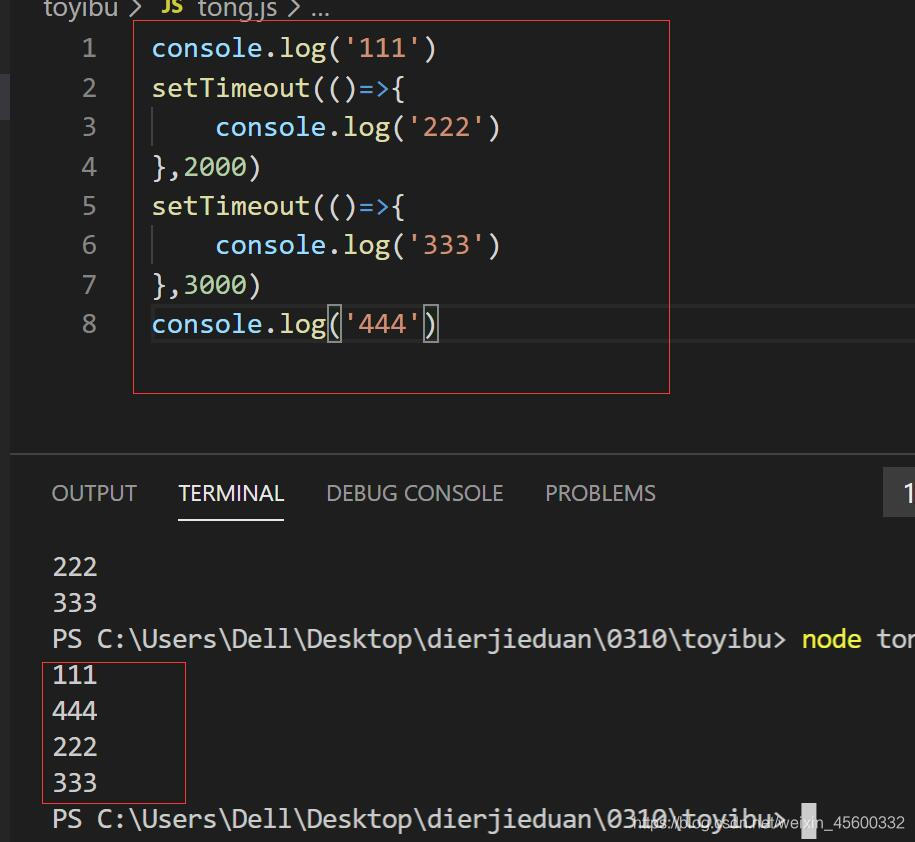Viewport: 915px width, 842px height.
Task: Open the terminal selector dropdown showing 1
Action: click(899, 492)
